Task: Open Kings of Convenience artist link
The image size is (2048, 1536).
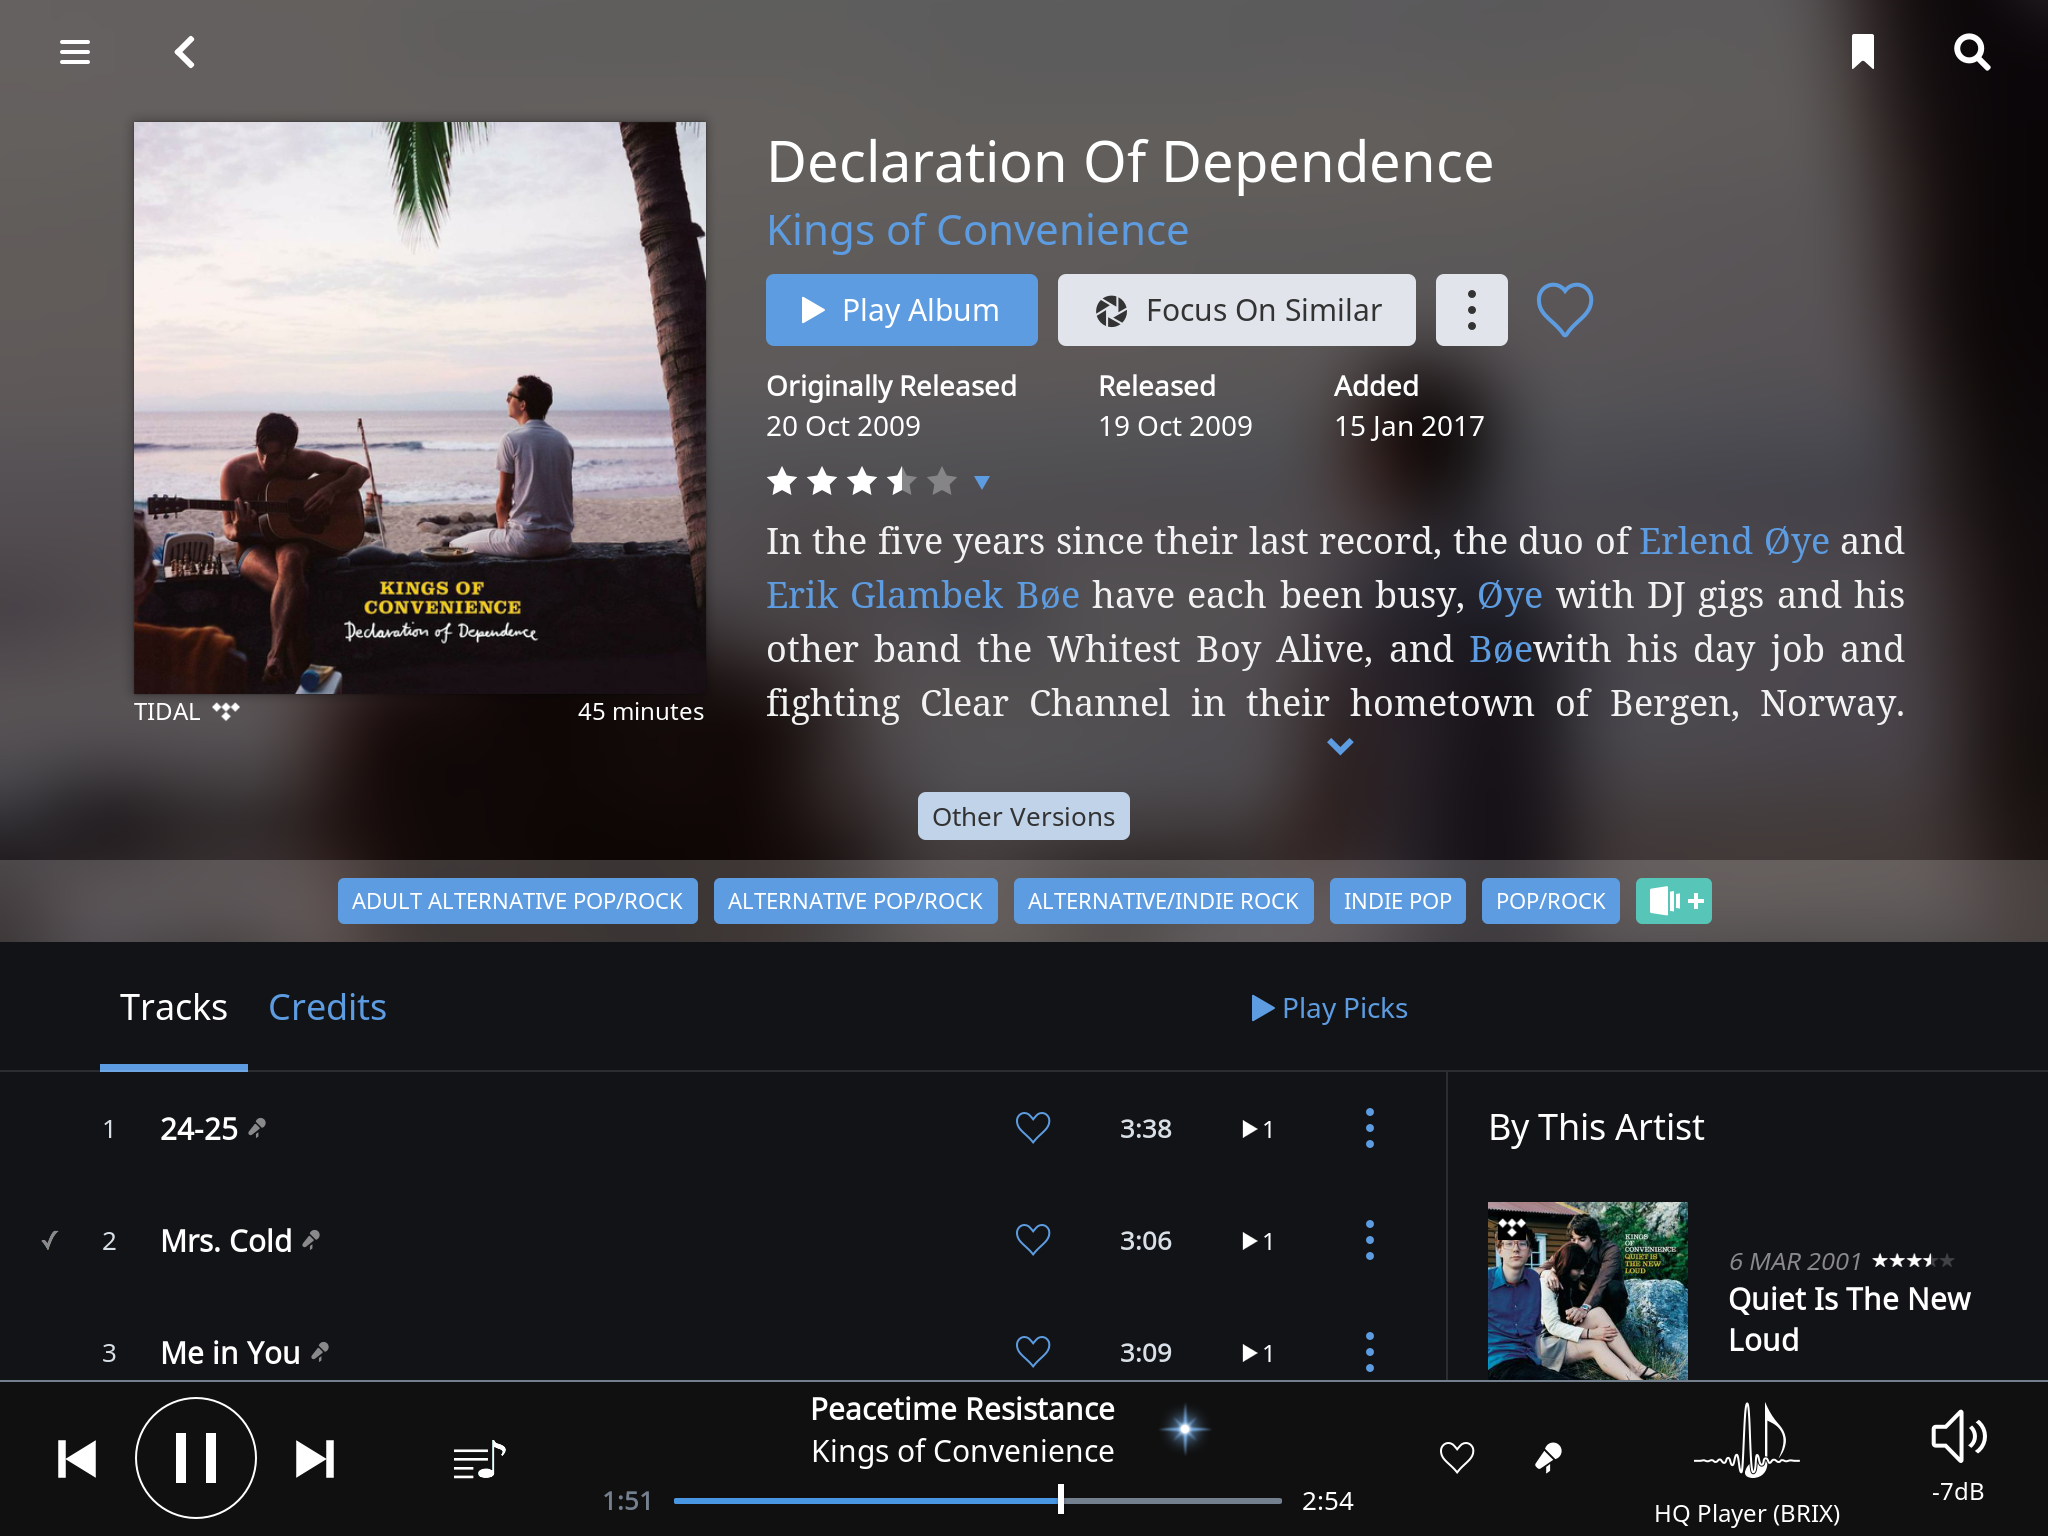Action: click(x=977, y=230)
